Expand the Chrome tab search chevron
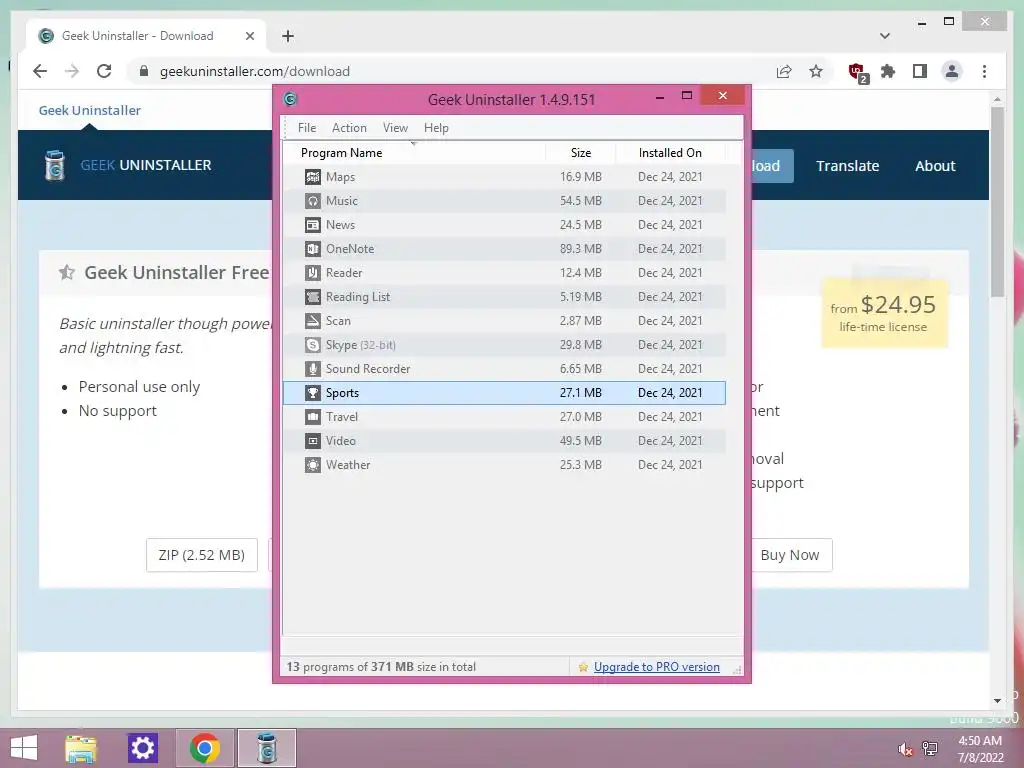 [x=885, y=36]
